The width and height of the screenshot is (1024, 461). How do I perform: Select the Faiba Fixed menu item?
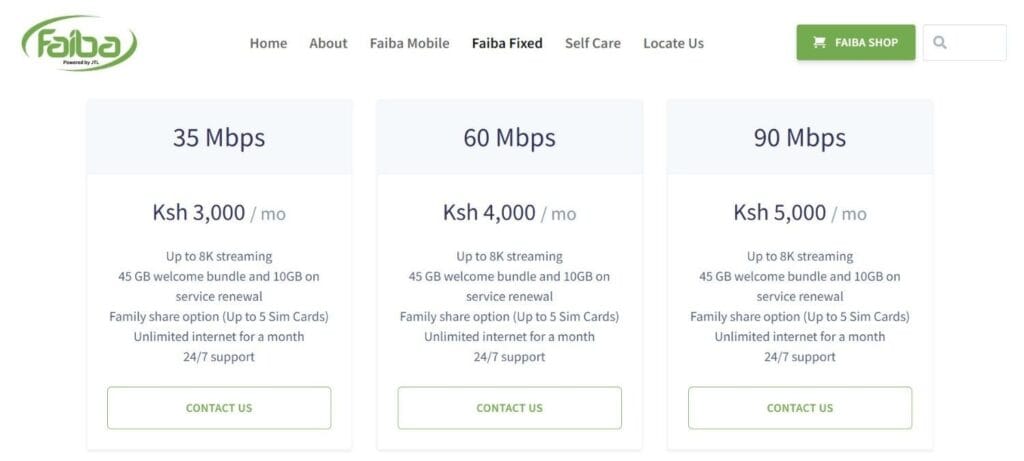tap(507, 43)
